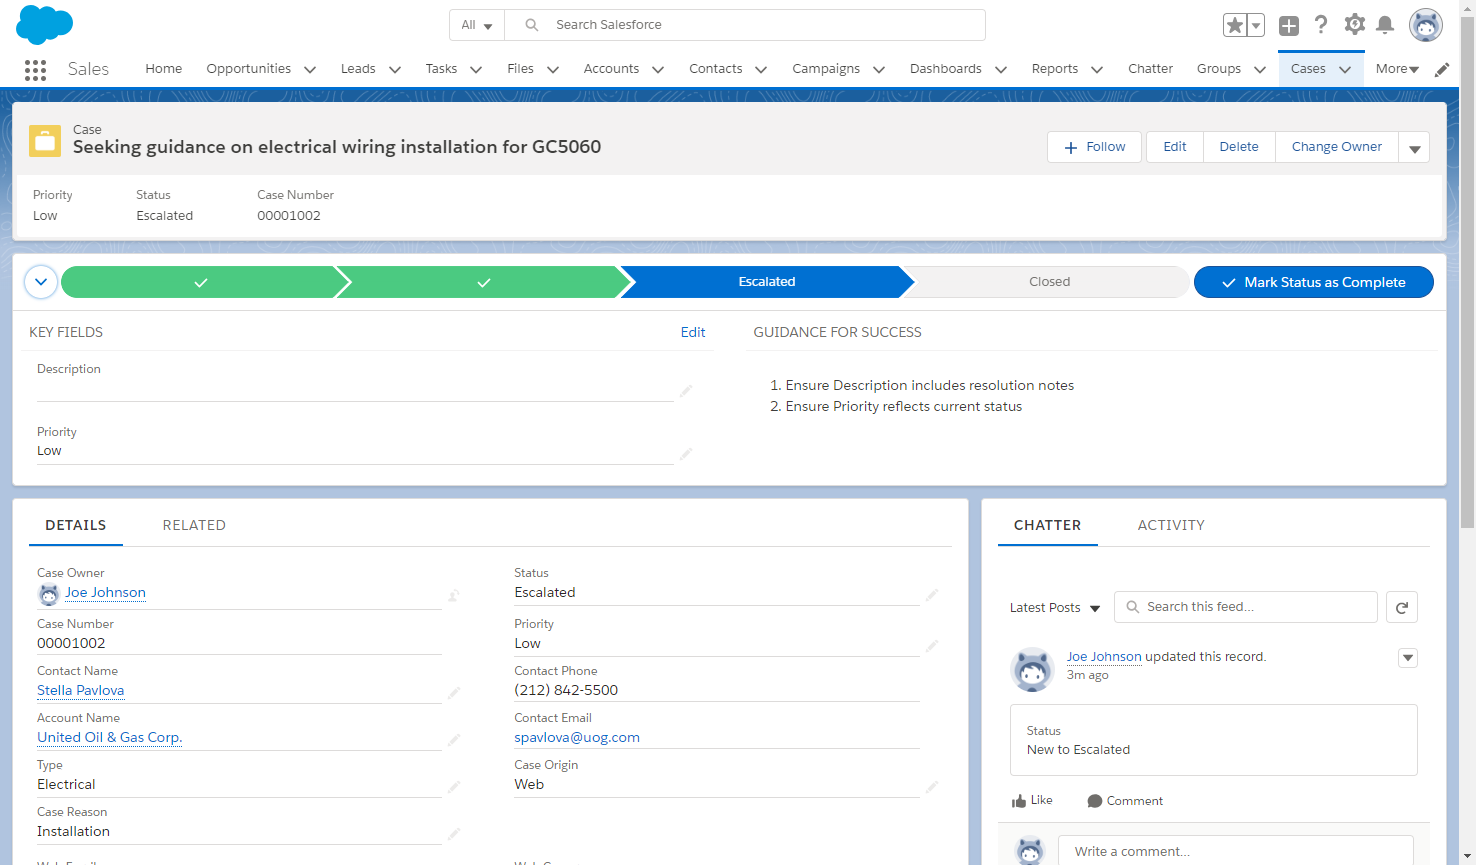This screenshot has height=865, width=1476.
Task: Follow this case
Action: (1094, 146)
